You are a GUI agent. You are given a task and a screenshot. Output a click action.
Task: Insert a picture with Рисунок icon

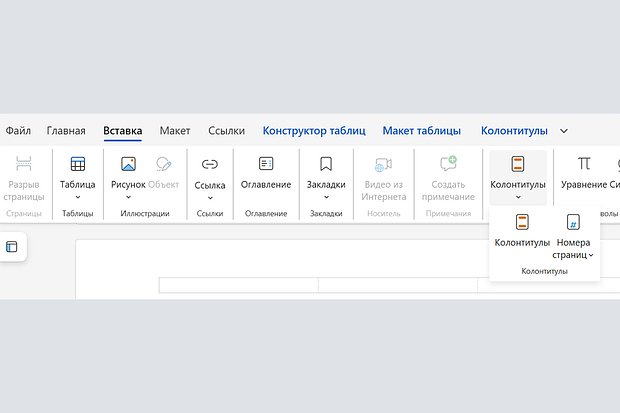pyautogui.click(x=128, y=164)
